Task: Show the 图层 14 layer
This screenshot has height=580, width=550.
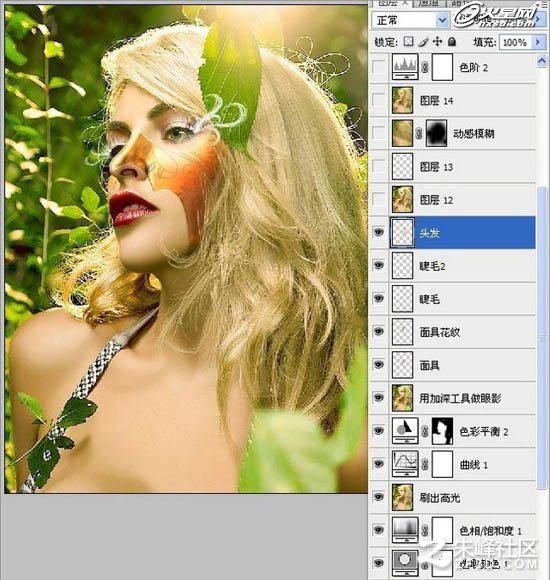Action: point(379,100)
